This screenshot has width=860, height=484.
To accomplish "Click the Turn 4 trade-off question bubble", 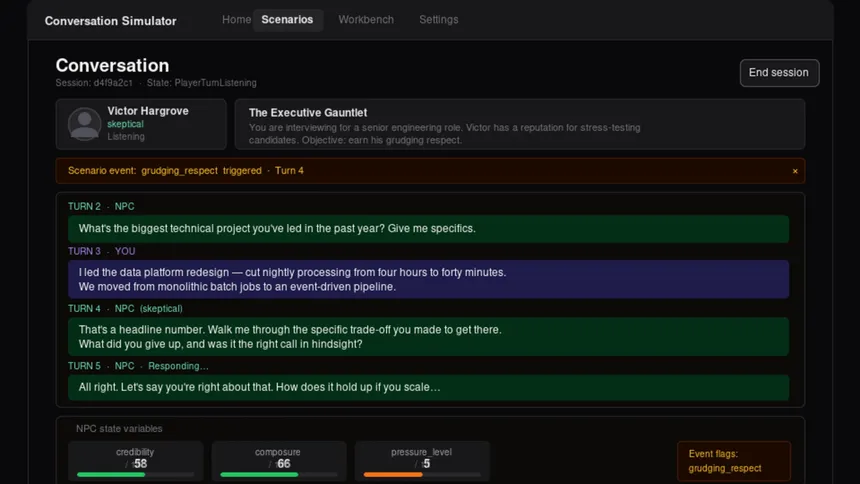I will point(428,337).
